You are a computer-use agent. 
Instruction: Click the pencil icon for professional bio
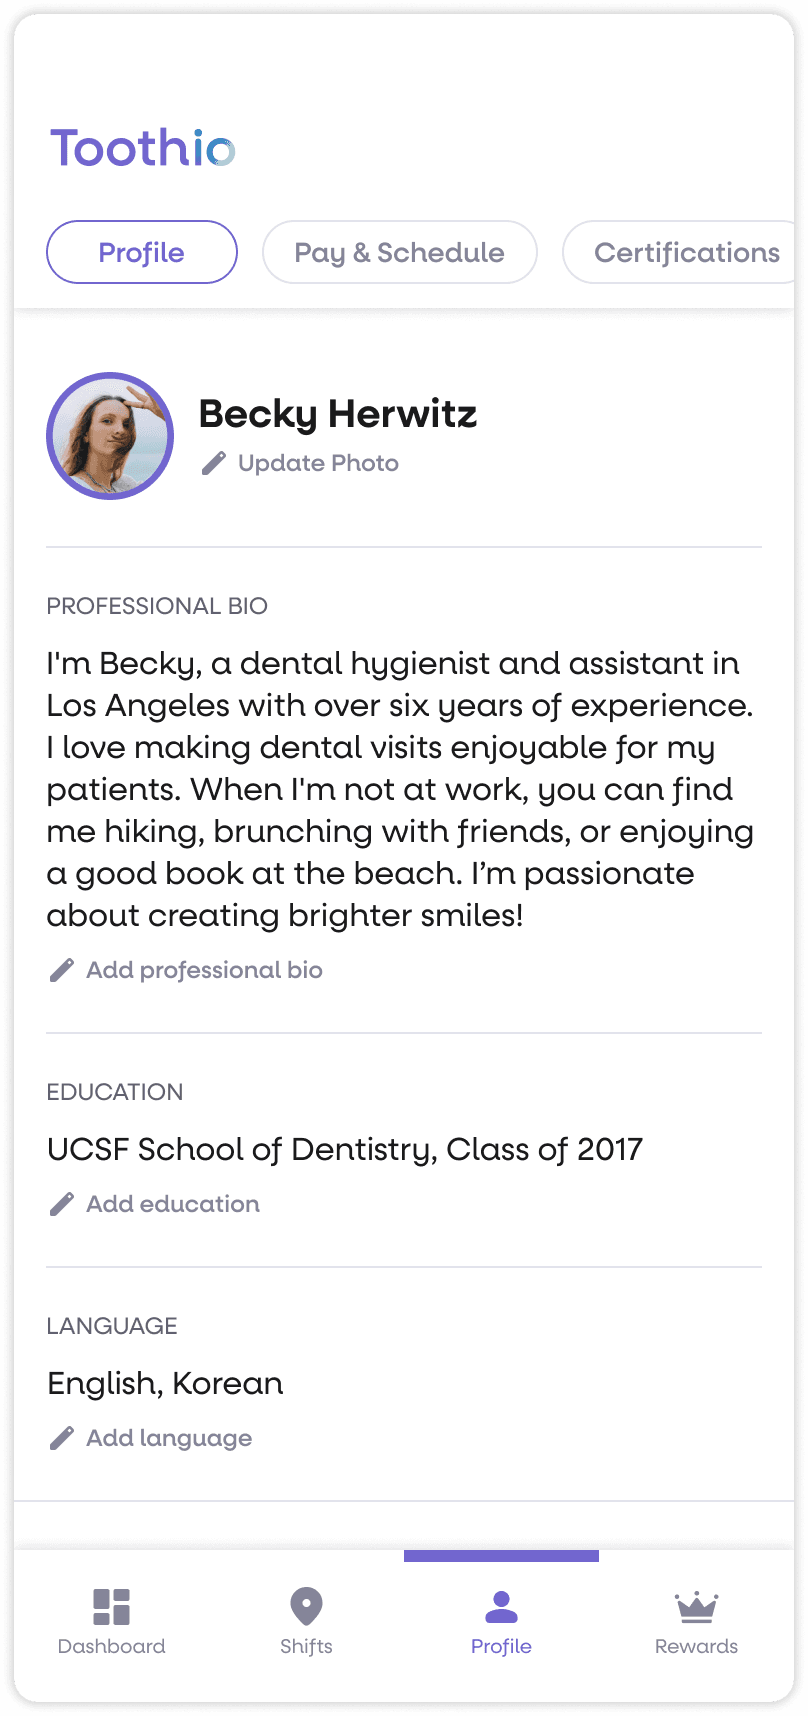(x=62, y=970)
